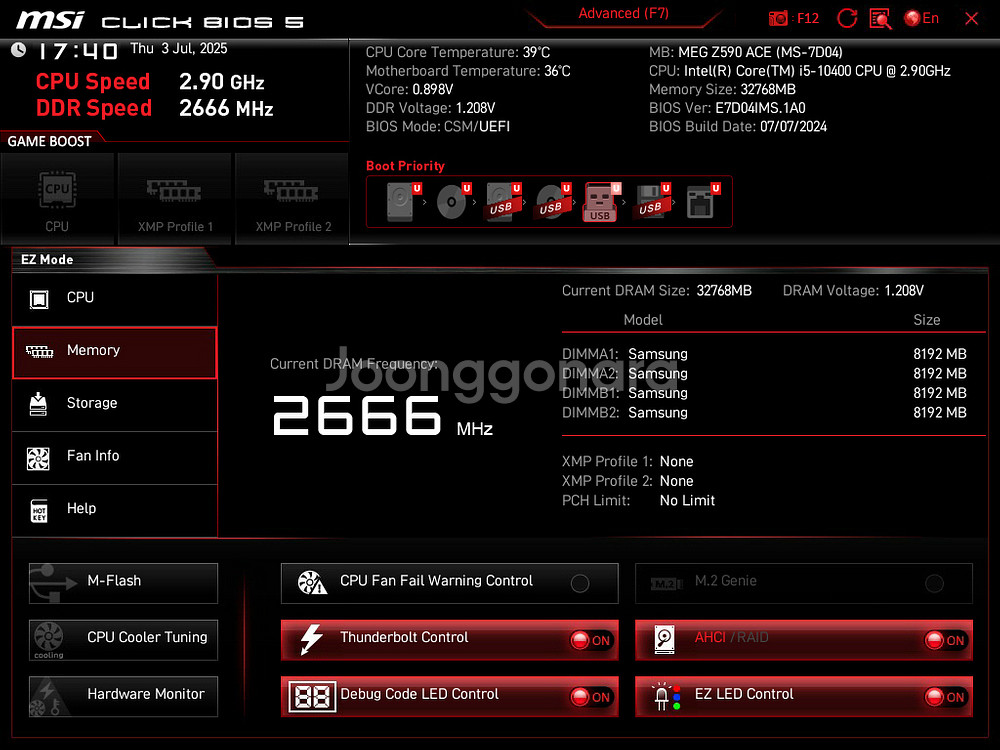Click the EZ Mode header label
The width and height of the screenshot is (1000, 750).
click(47, 260)
